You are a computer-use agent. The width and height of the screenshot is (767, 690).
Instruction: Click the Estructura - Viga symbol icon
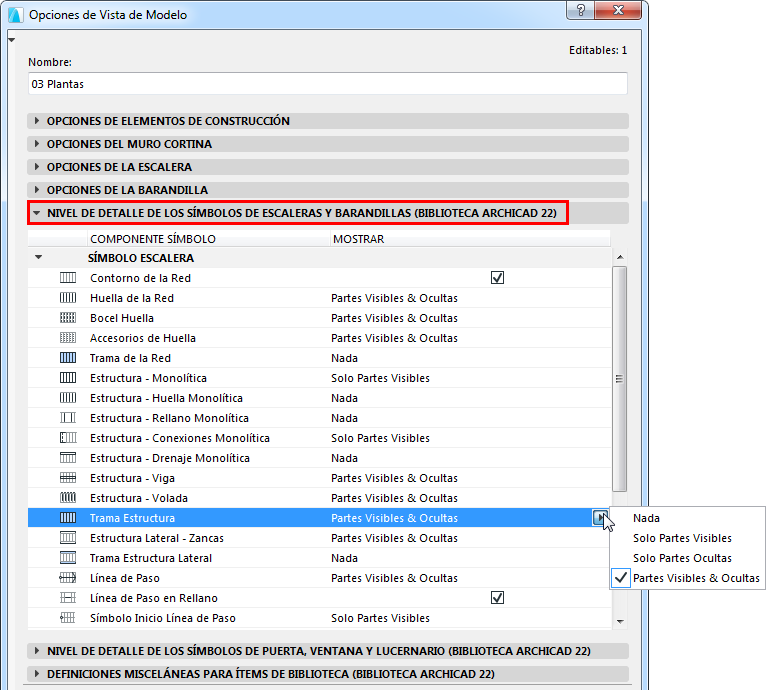(x=68, y=478)
